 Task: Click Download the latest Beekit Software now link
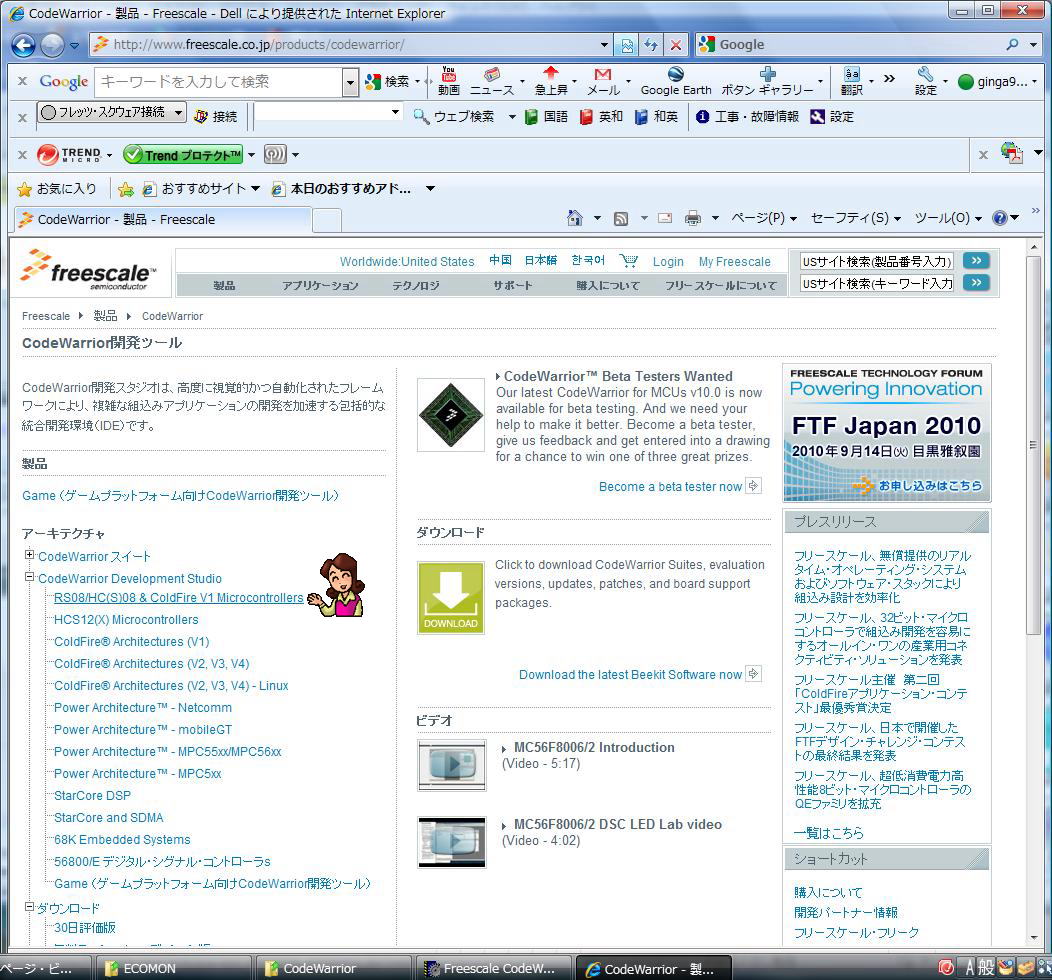pos(630,675)
